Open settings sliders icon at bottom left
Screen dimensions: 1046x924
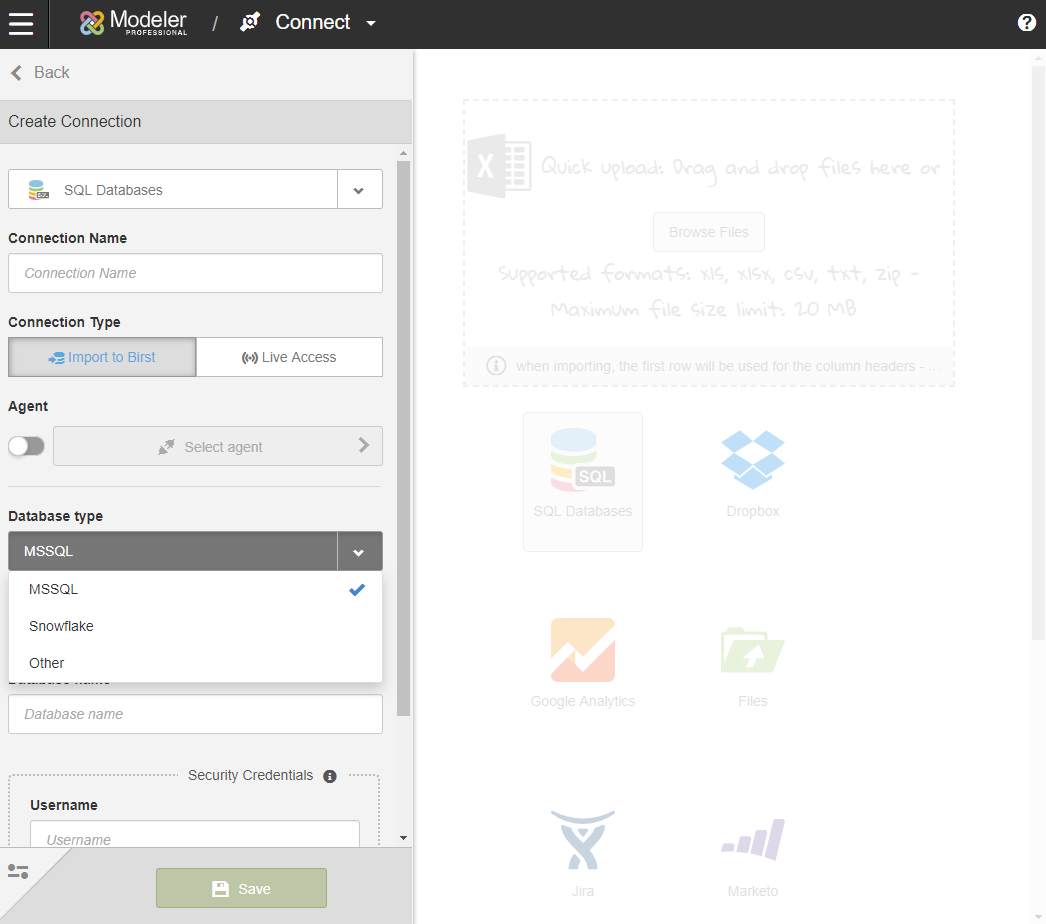pyautogui.click(x=18, y=871)
